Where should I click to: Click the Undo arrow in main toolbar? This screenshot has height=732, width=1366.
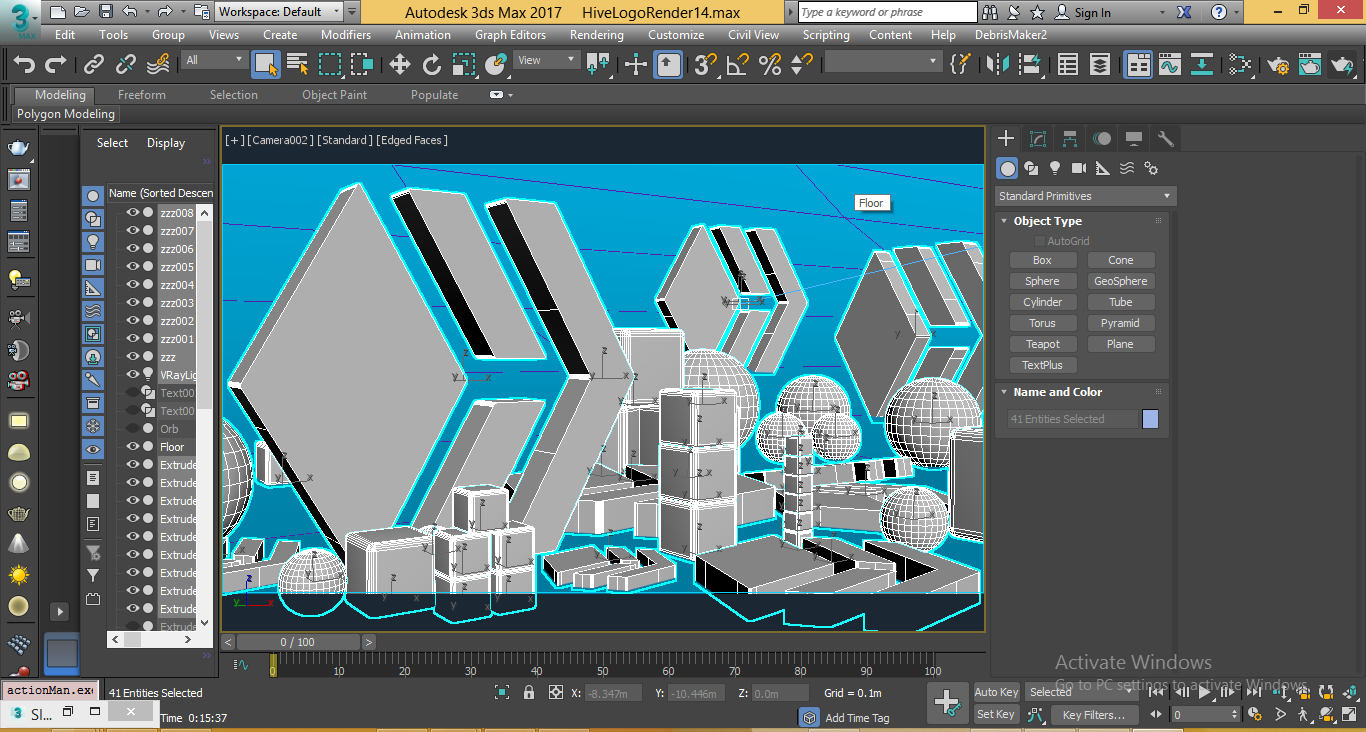24,65
